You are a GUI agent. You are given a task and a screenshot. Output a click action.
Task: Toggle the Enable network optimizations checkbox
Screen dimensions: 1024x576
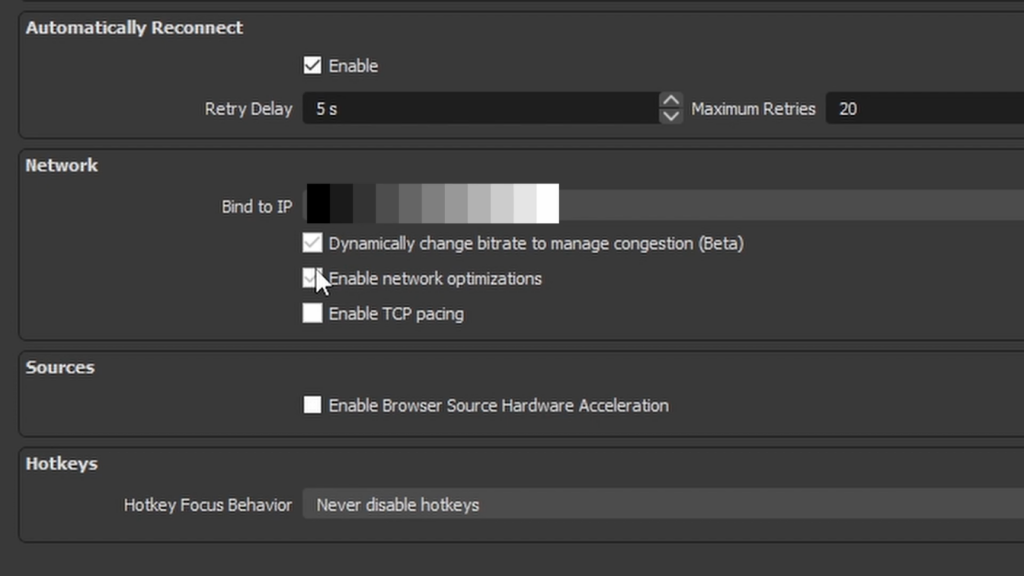coord(311,278)
